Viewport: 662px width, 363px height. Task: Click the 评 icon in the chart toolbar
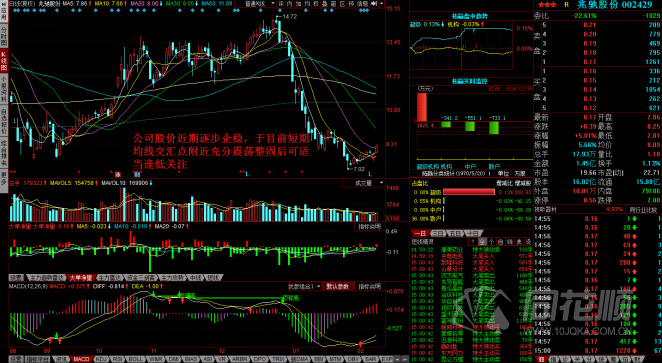(281, 3)
